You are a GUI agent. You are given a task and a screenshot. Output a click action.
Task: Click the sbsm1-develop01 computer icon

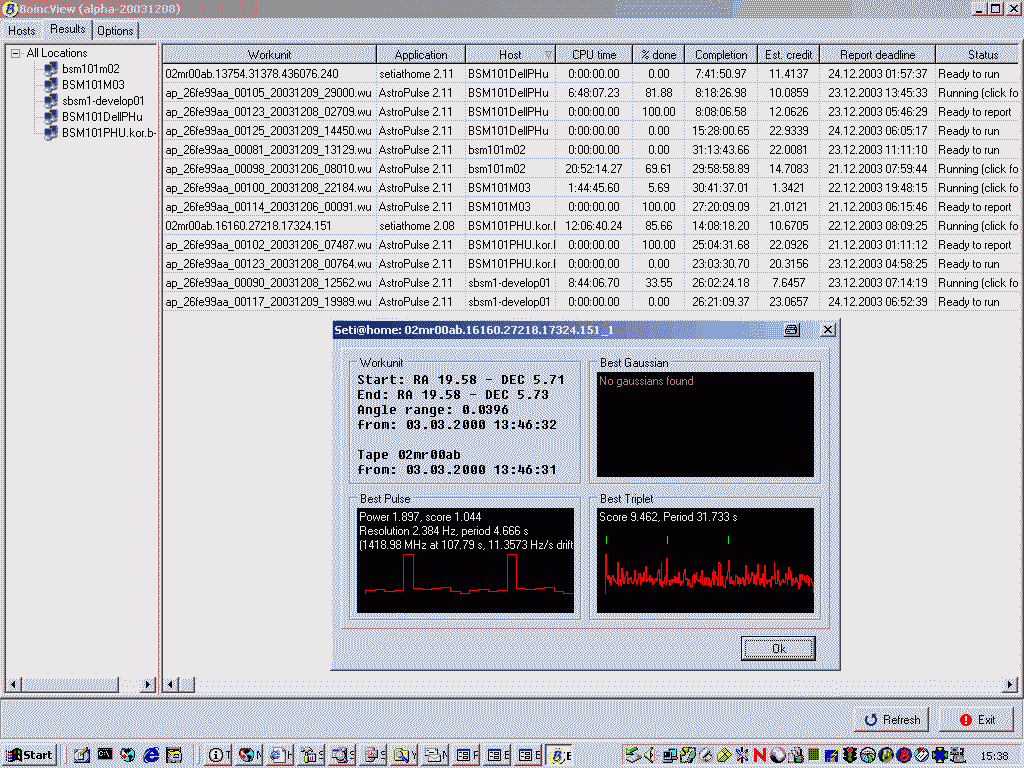50,101
